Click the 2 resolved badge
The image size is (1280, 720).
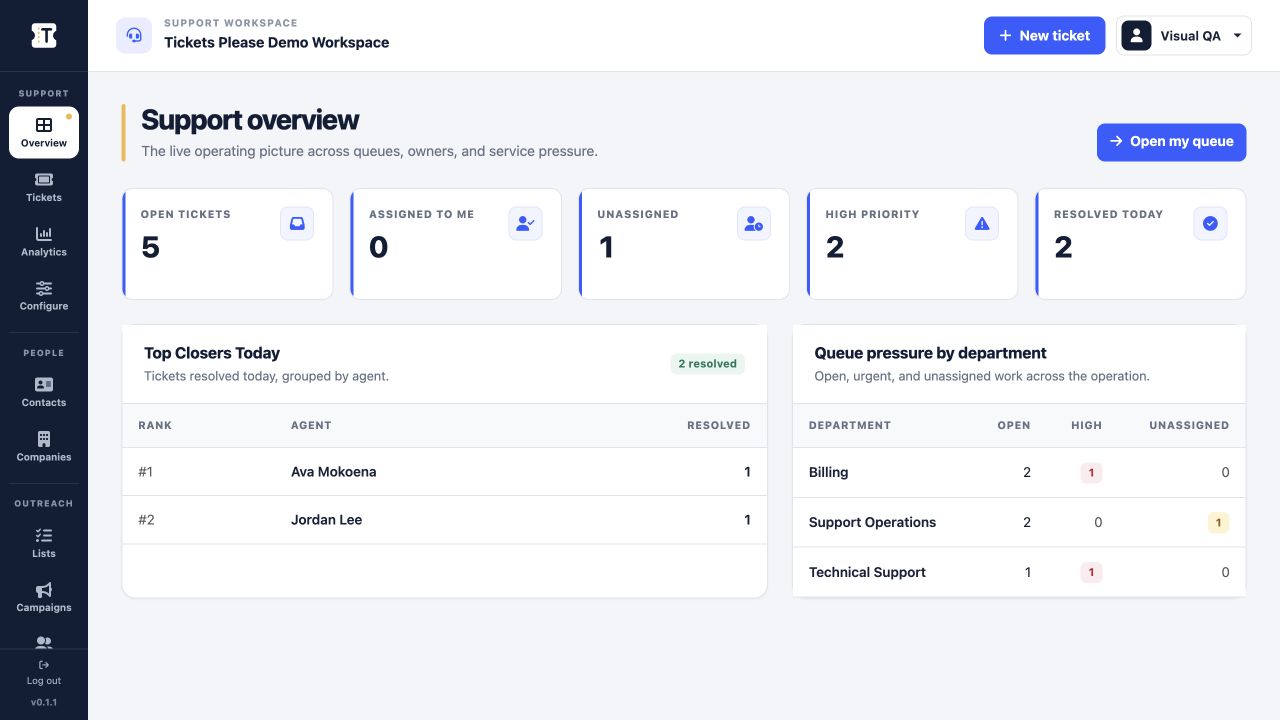(x=707, y=364)
